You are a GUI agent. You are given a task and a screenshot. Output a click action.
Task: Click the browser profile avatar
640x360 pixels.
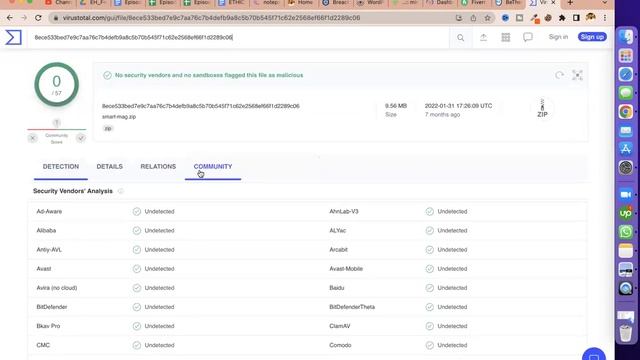(591, 18)
